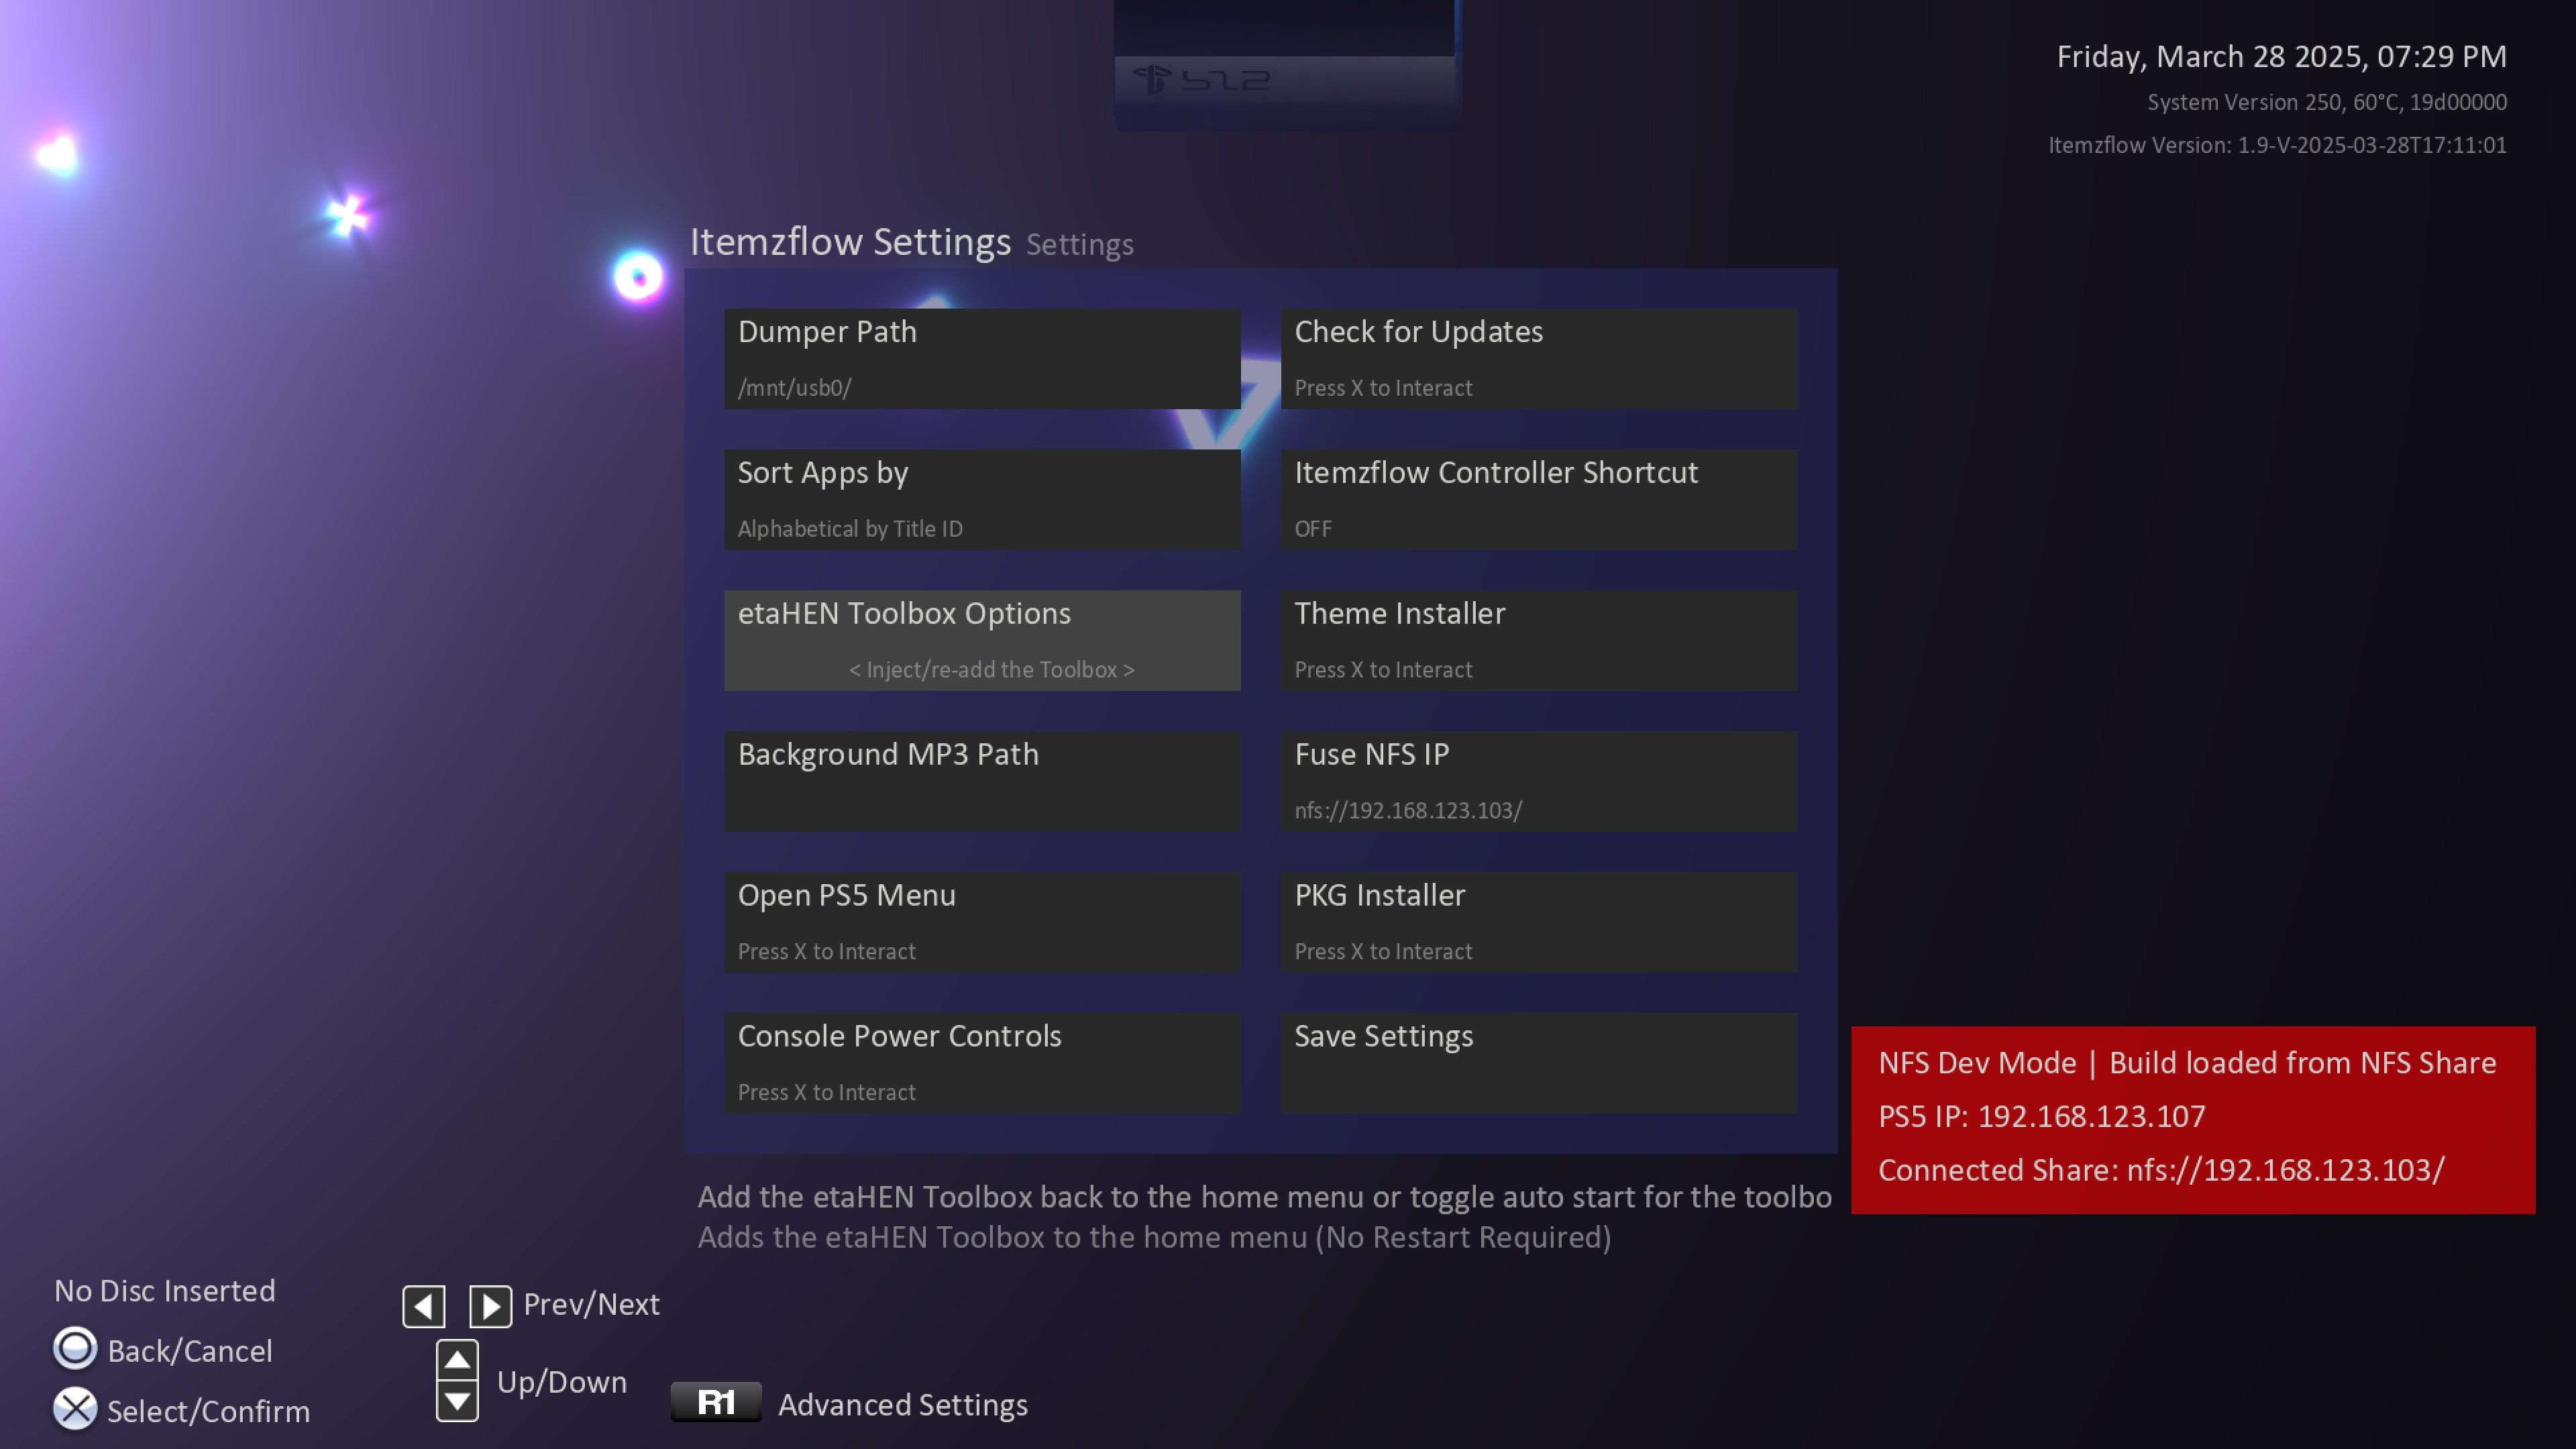Click the Connected Share nfs text
Screen dimensions: 2576x1449
pos(2161,1170)
